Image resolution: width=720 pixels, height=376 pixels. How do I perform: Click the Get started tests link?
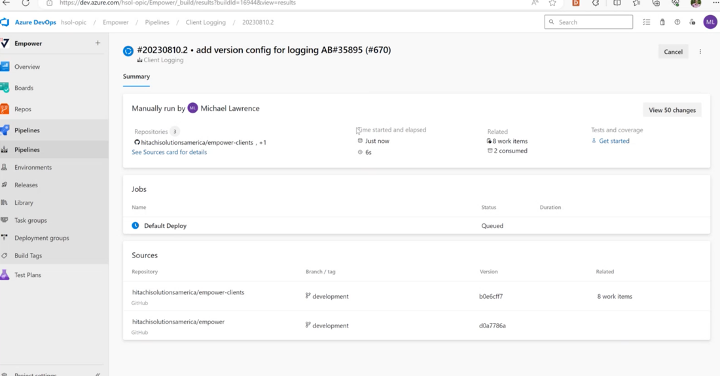(614, 141)
